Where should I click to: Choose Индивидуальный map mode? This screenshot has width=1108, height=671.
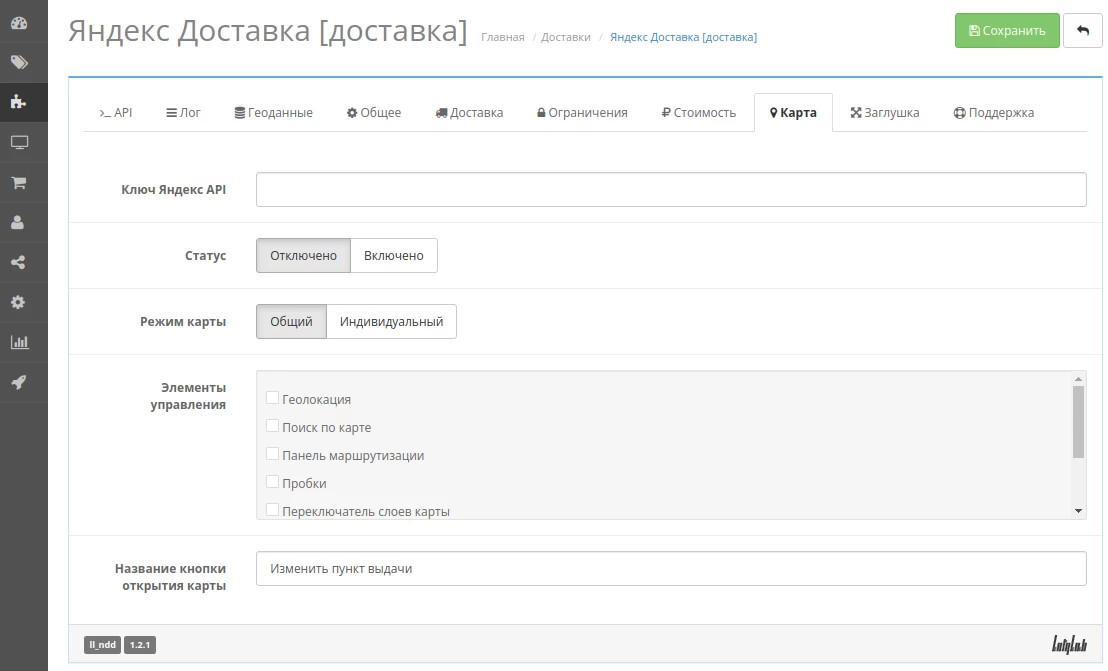coord(391,321)
